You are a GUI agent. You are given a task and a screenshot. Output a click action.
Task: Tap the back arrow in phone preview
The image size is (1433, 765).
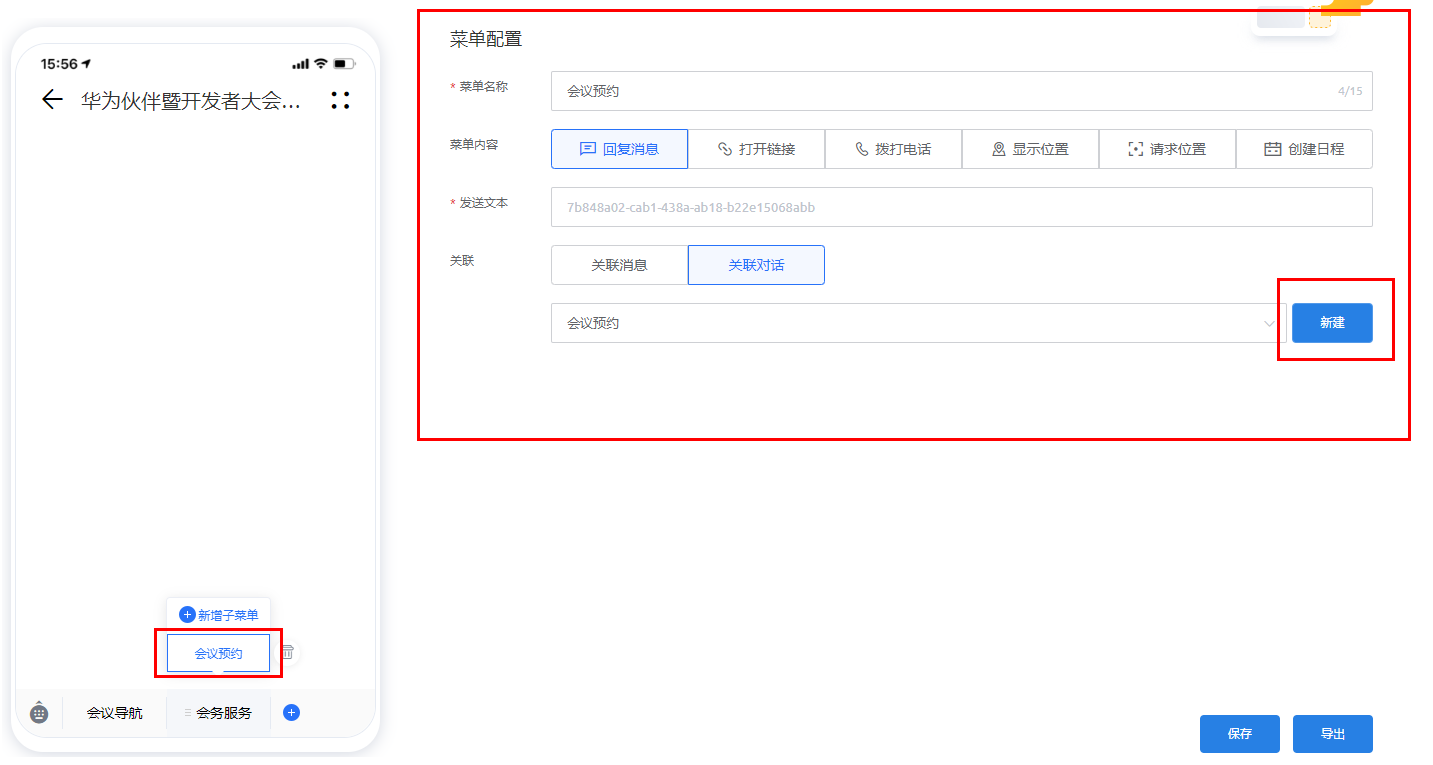tap(52, 100)
